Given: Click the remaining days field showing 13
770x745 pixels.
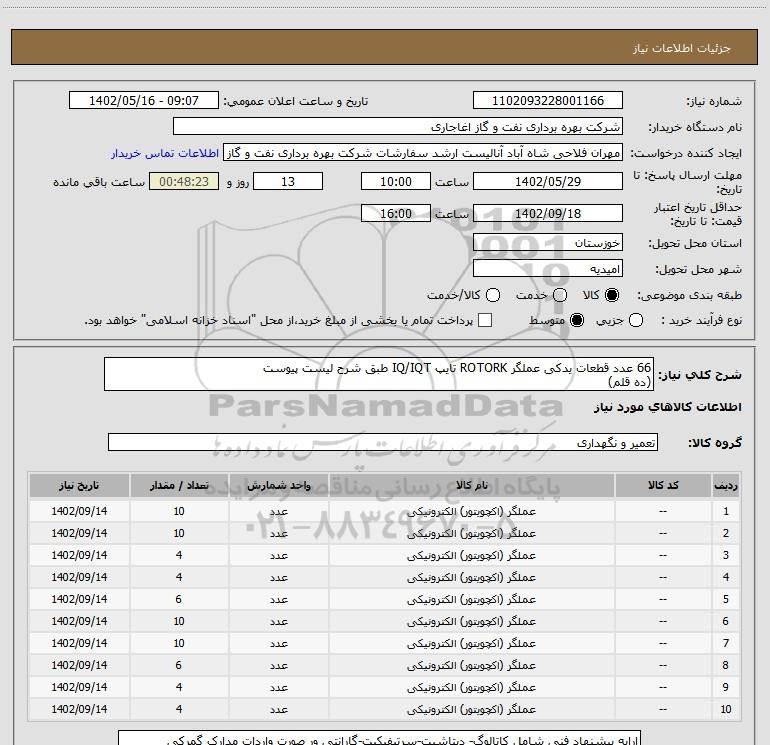Looking at the screenshot, I should click(x=288, y=181).
